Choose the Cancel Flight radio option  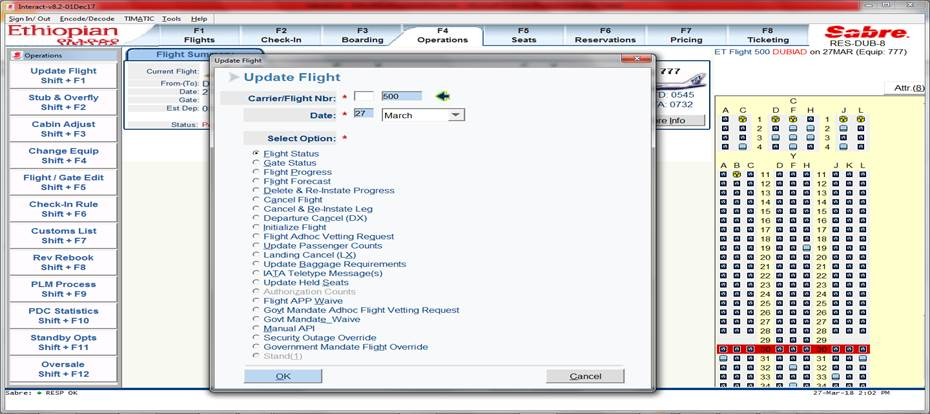[x=256, y=199]
